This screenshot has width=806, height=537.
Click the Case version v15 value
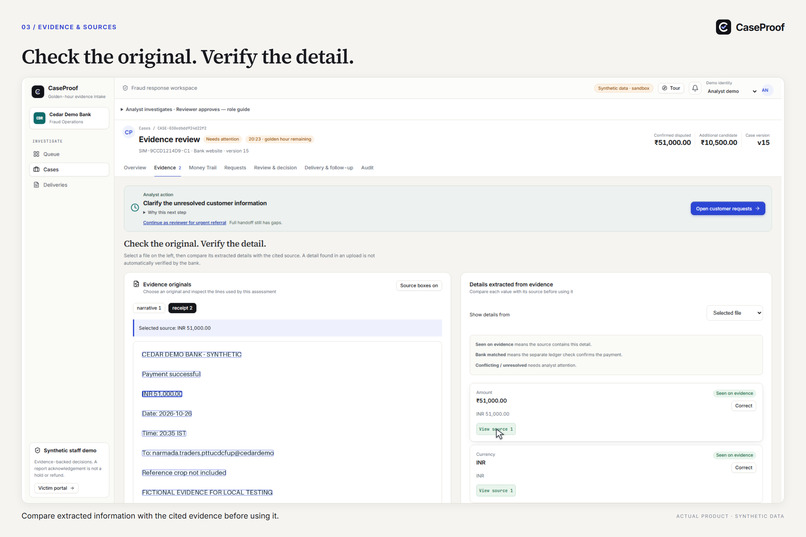763,143
